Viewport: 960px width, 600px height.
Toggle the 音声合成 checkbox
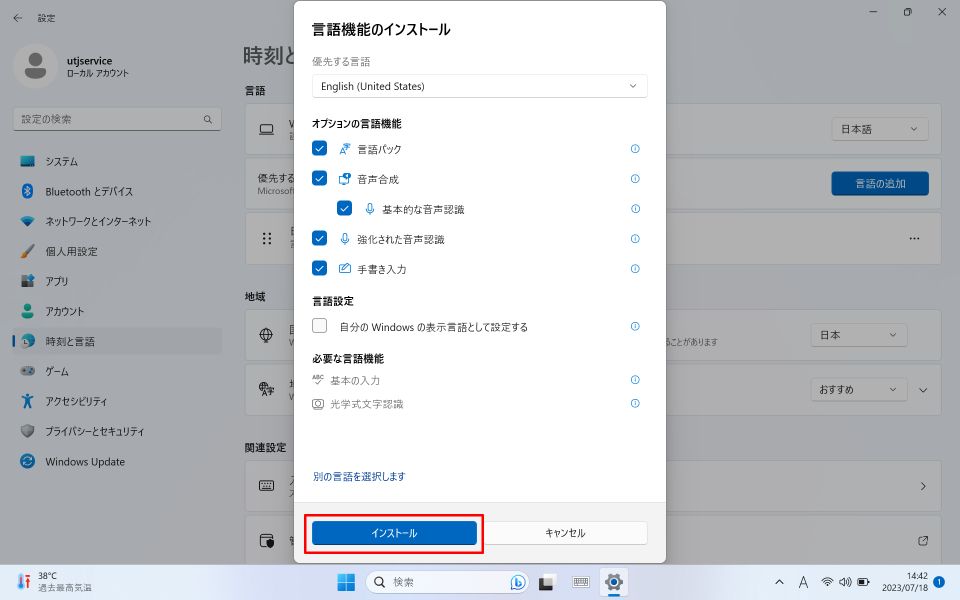tap(320, 178)
